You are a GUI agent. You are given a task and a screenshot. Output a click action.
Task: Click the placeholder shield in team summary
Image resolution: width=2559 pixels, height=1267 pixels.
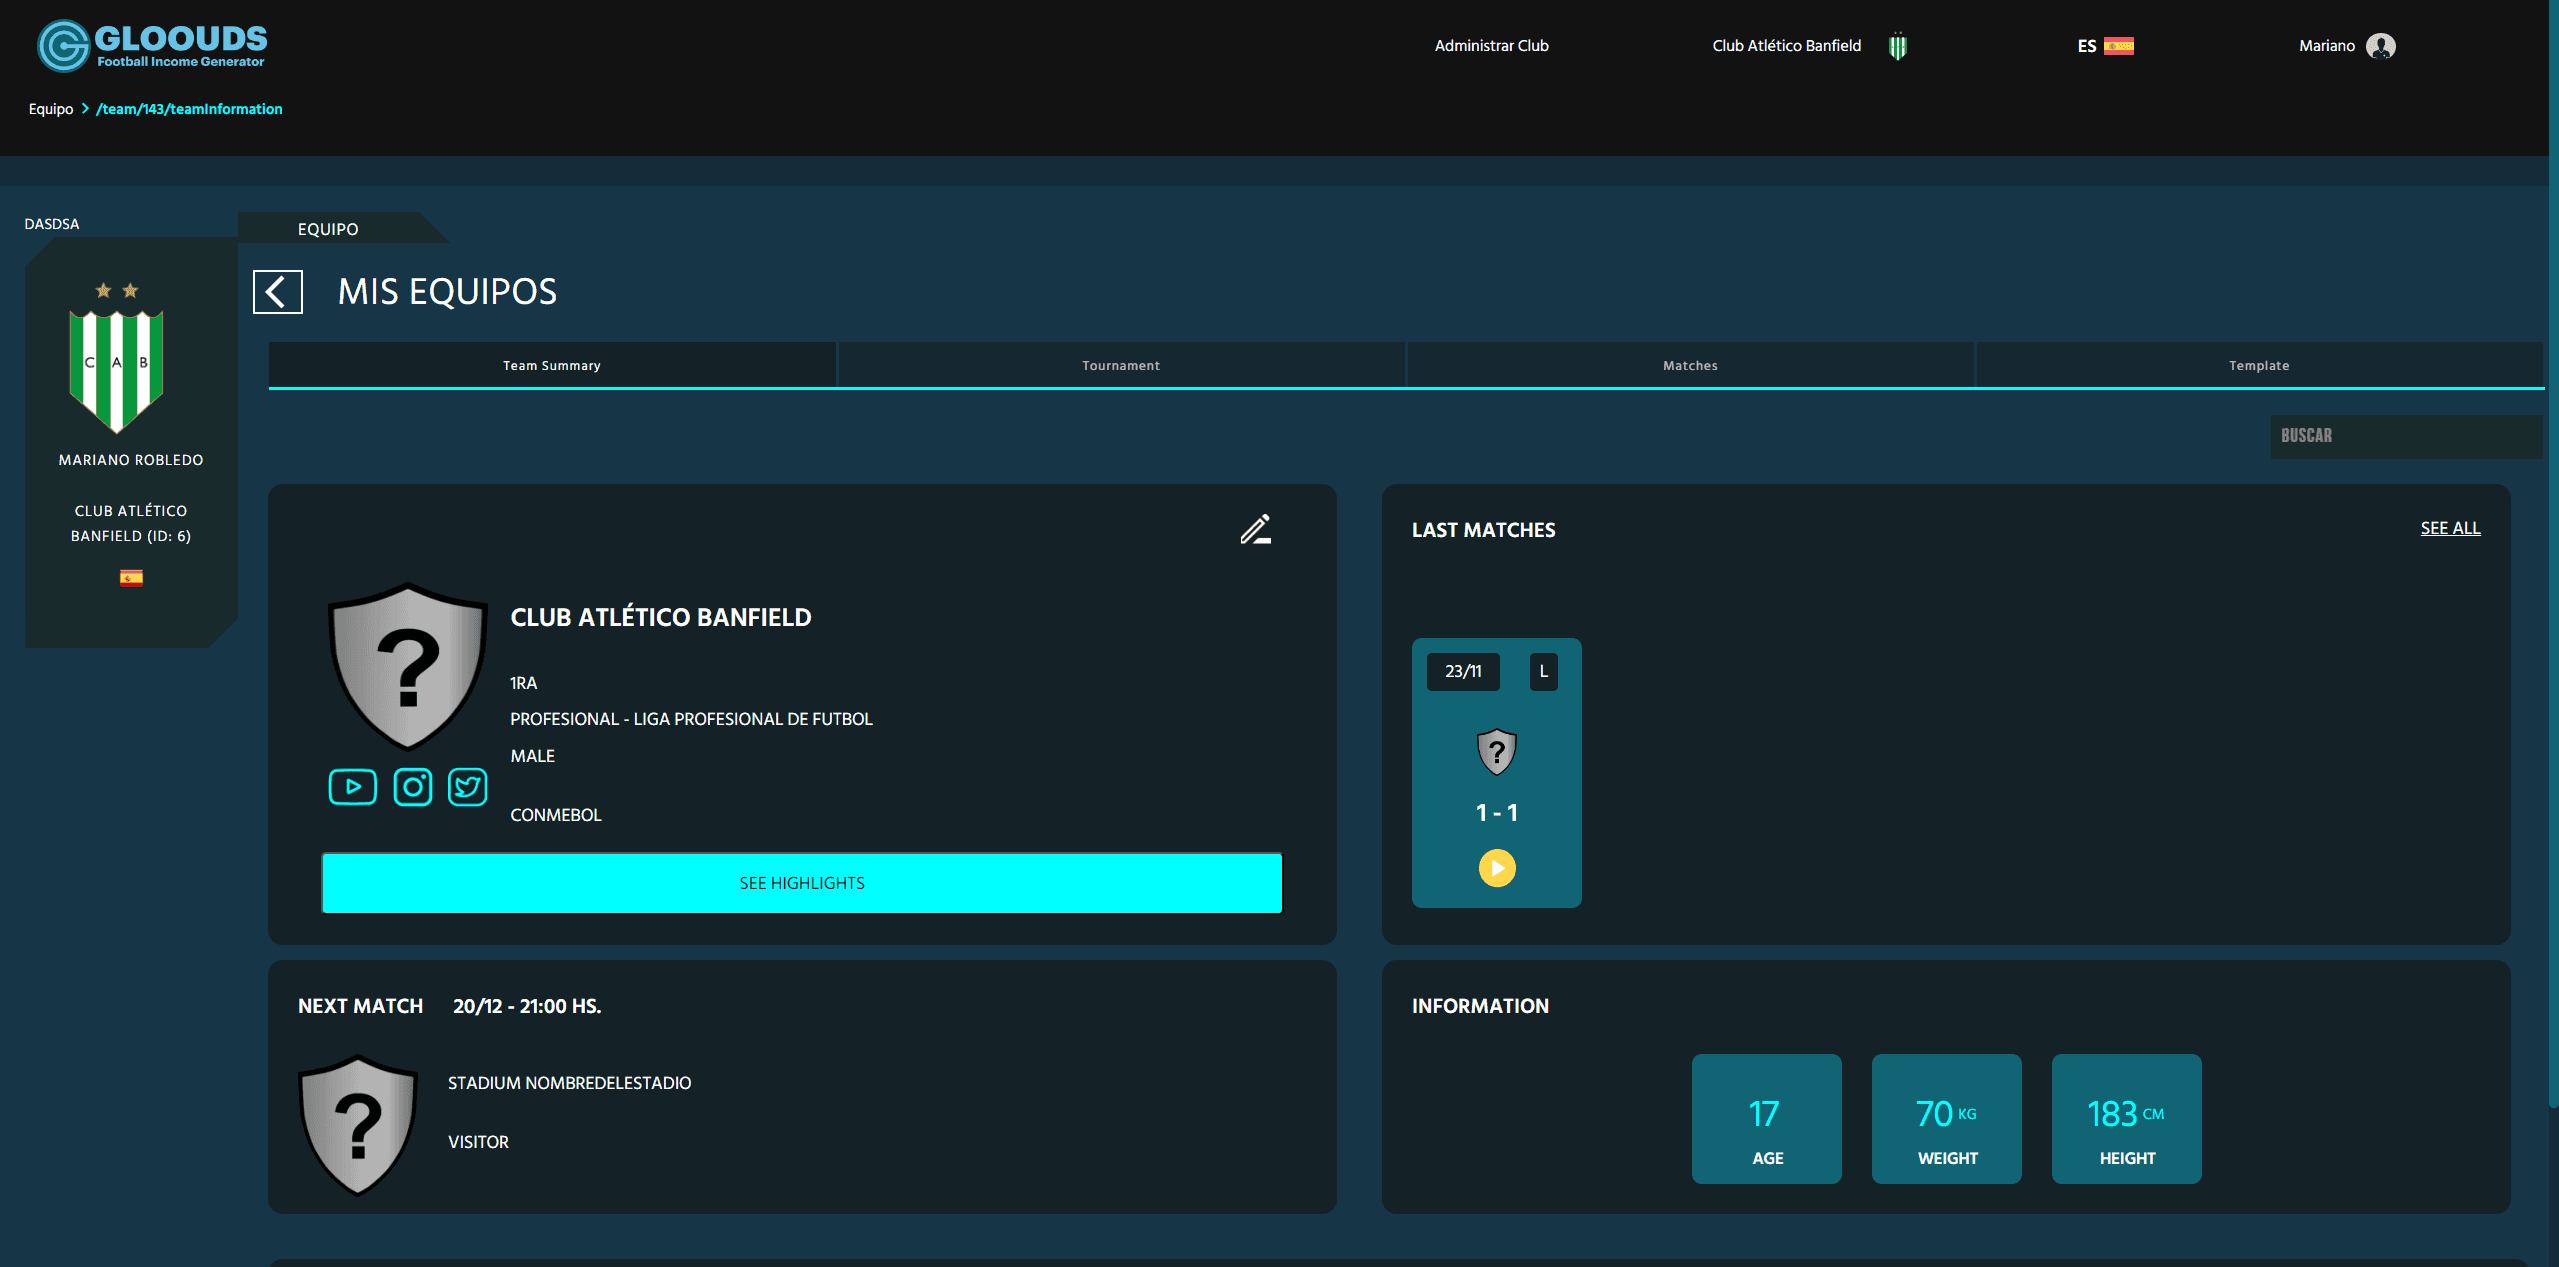tap(408, 666)
